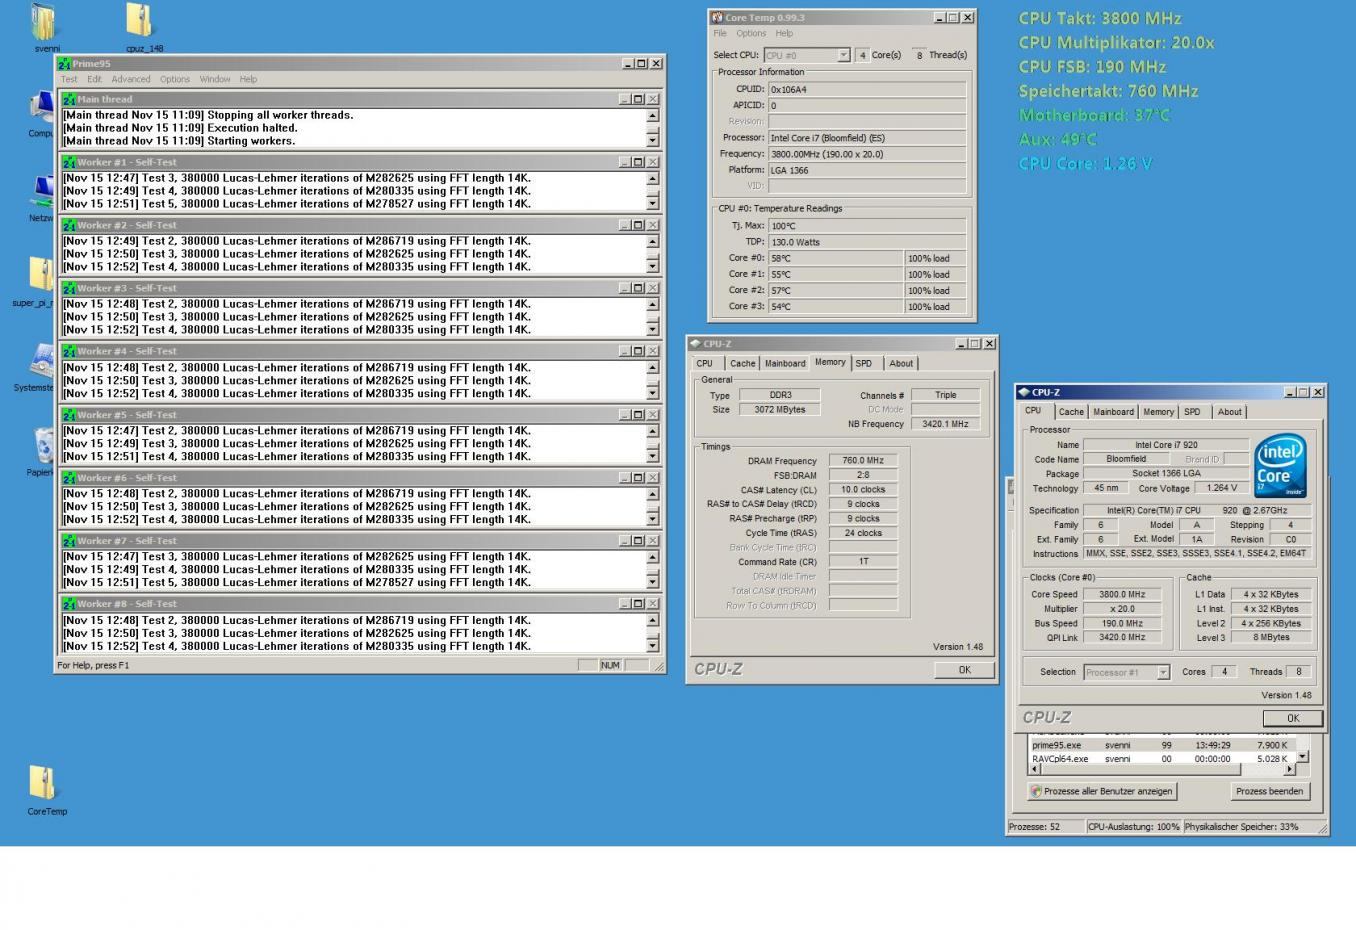Click the NUM indicator in Prime95 status bar
The width and height of the screenshot is (1356, 930).
(x=610, y=665)
